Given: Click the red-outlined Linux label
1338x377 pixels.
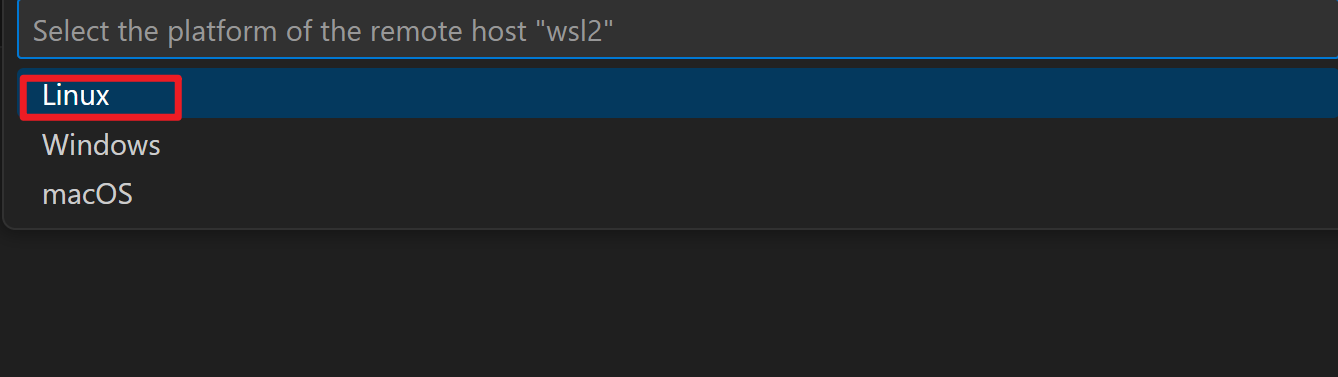Looking at the screenshot, I should (76, 96).
